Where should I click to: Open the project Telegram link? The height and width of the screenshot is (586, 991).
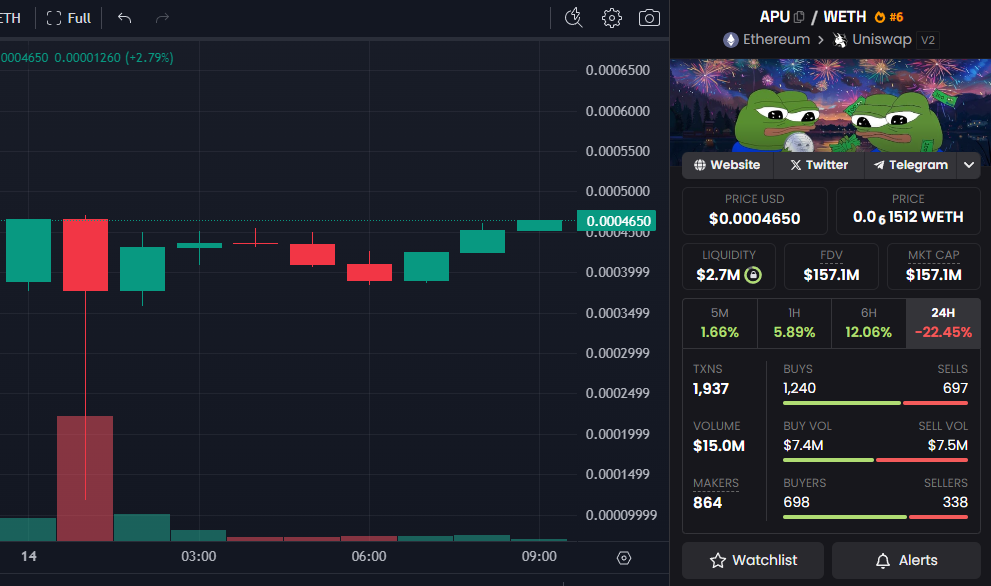[910, 165]
